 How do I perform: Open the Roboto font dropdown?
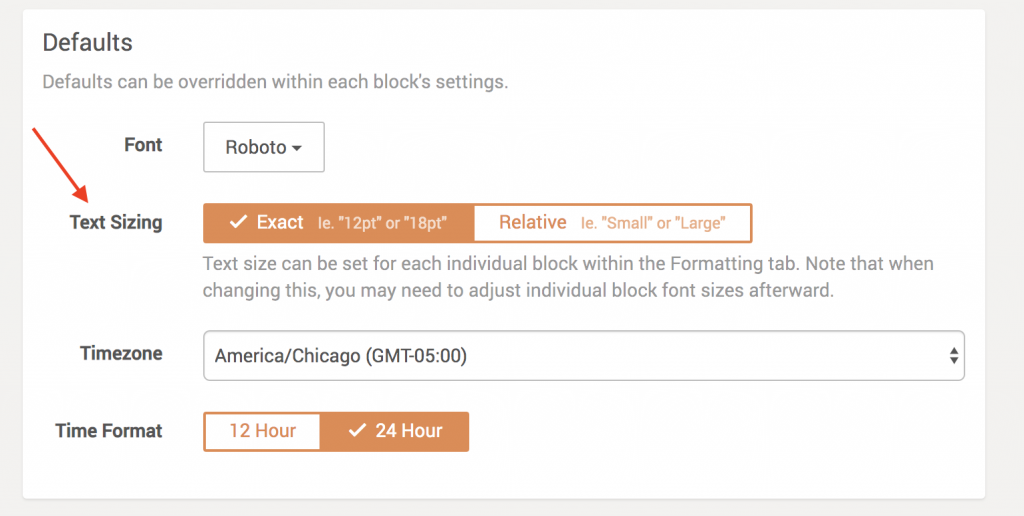tap(264, 147)
